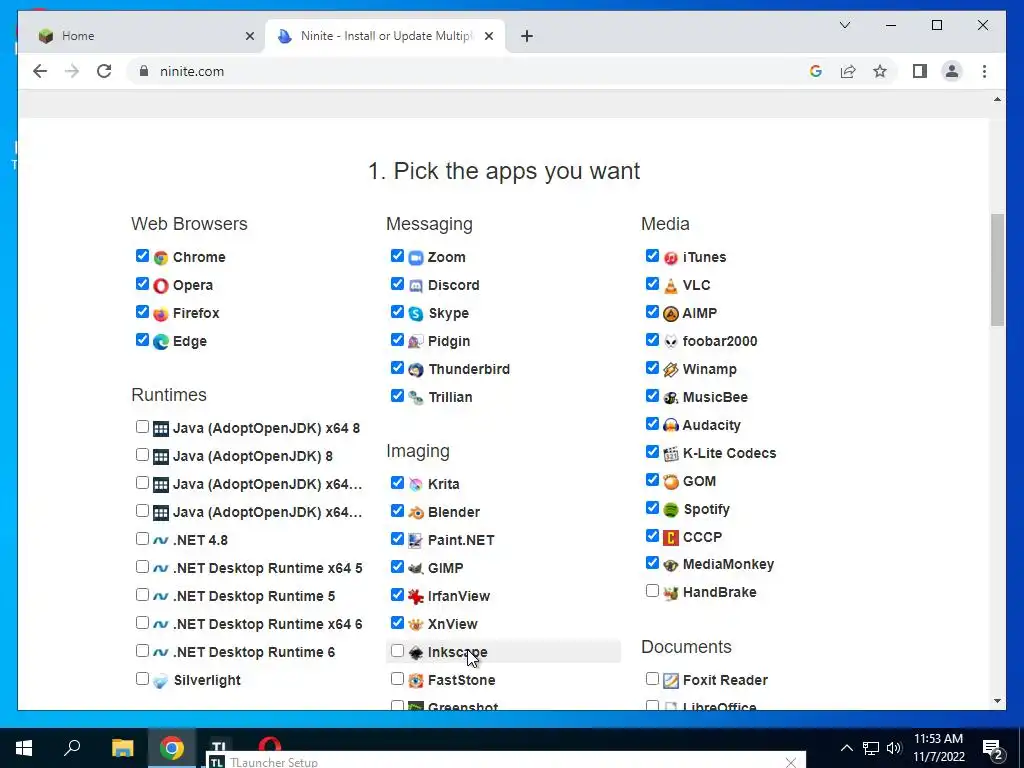Click the Paint.NET label
Image resolution: width=1024 pixels, height=768 pixels.
461,540
